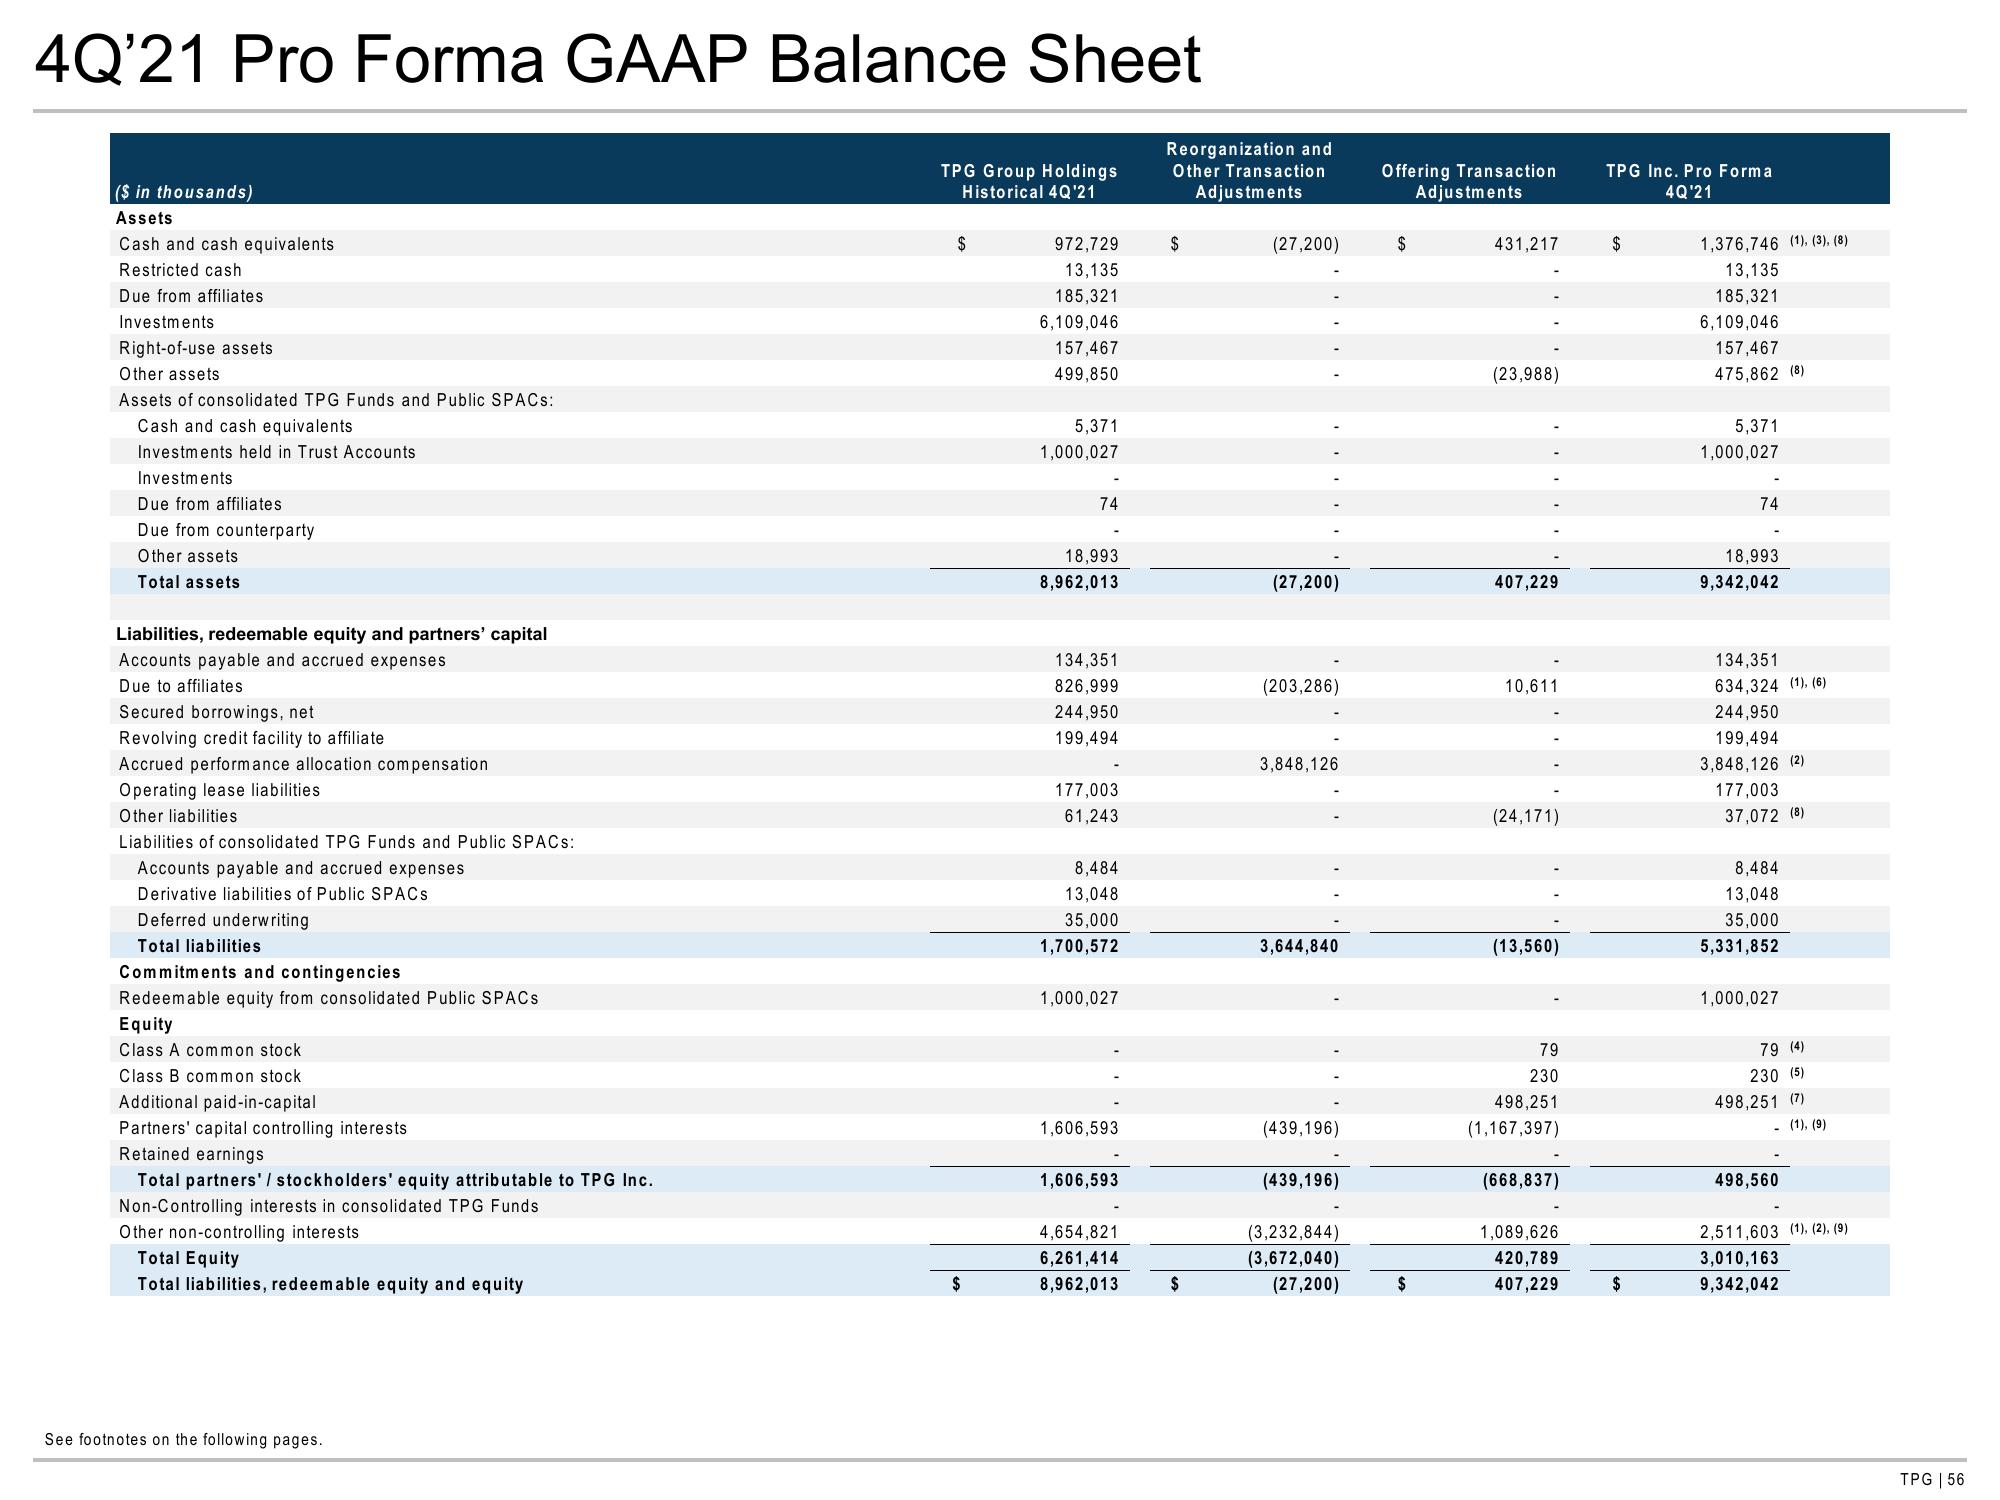
Task: Click the historical value 18,993 for Other assets
Action: [x=1090, y=556]
